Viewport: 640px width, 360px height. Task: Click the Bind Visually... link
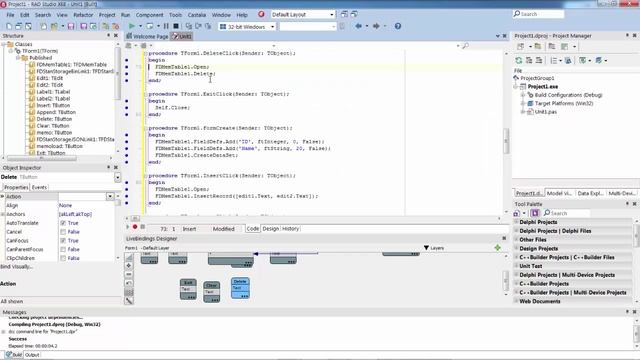click(x=16, y=267)
